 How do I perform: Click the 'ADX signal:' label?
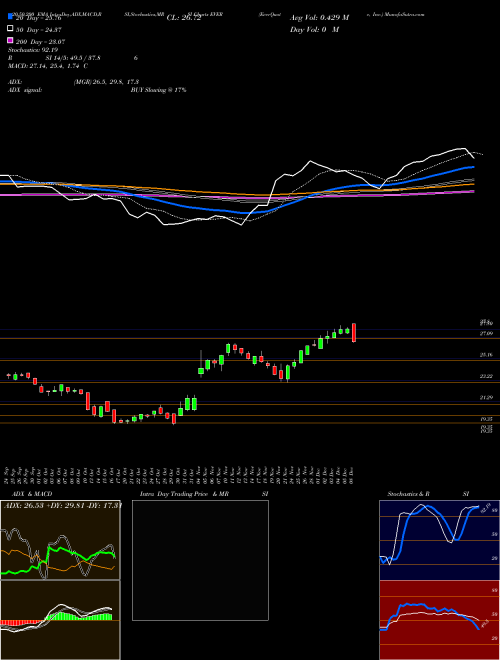25,90
